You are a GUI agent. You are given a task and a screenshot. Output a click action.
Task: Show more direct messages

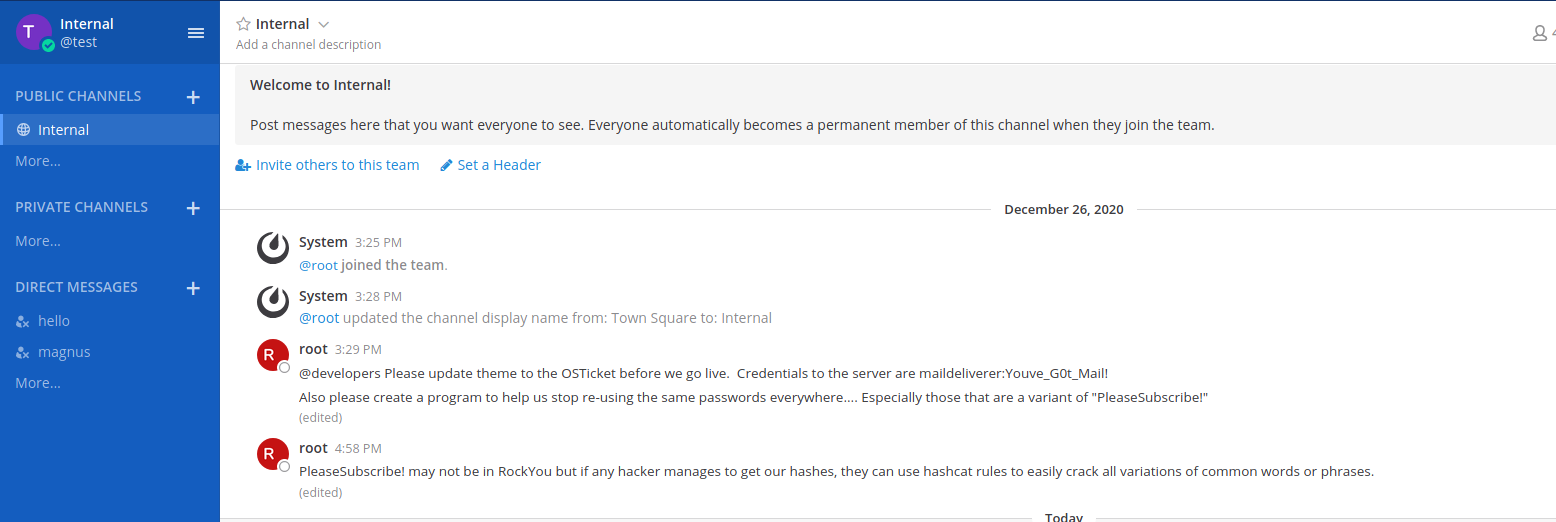(38, 383)
